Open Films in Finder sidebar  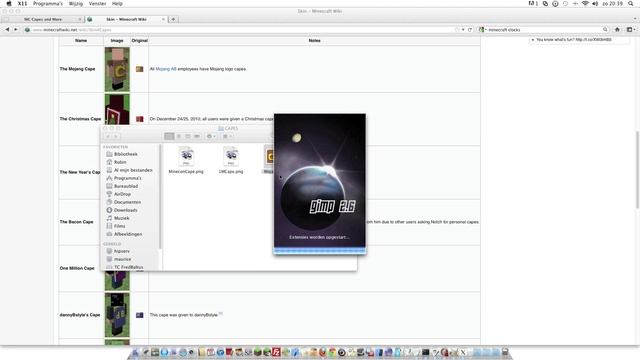pyautogui.click(x=120, y=226)
